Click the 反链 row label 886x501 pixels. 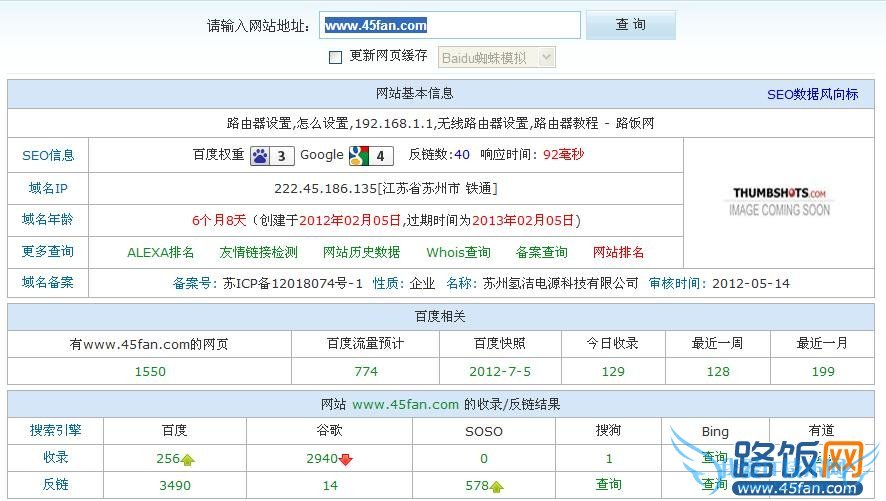pos(55,485)
